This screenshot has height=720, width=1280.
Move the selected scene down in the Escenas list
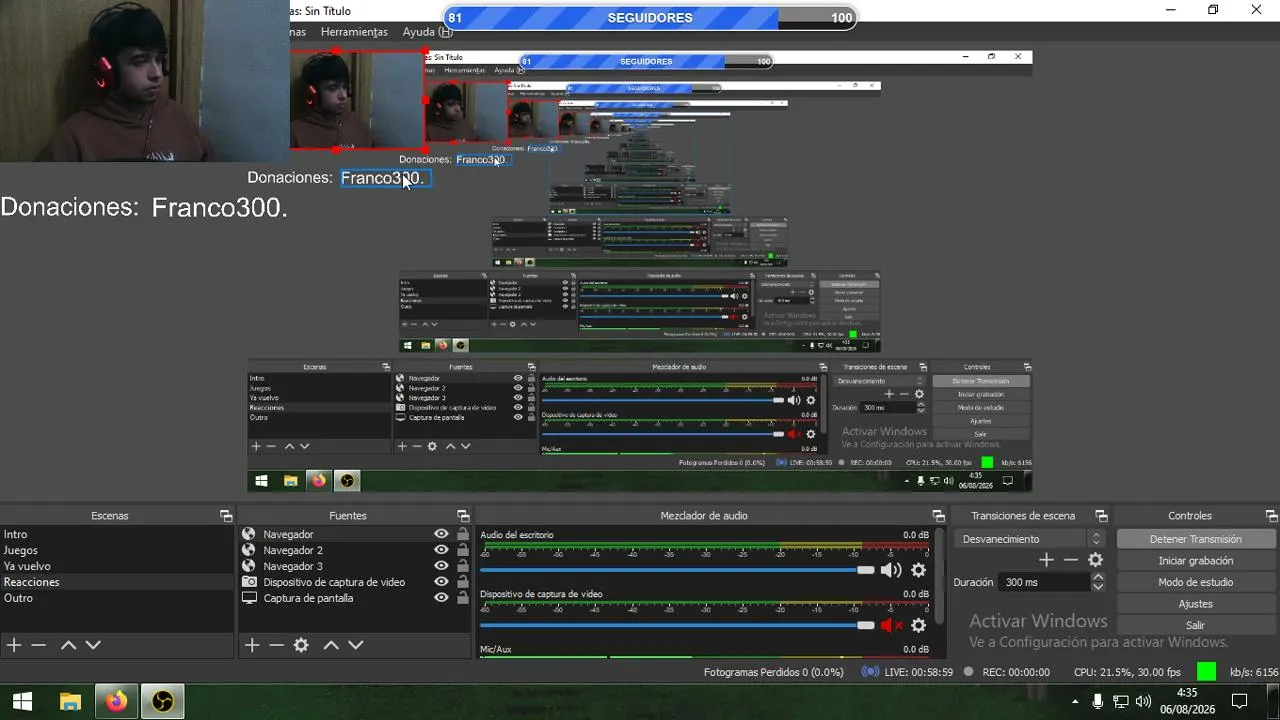pos(93,645)
